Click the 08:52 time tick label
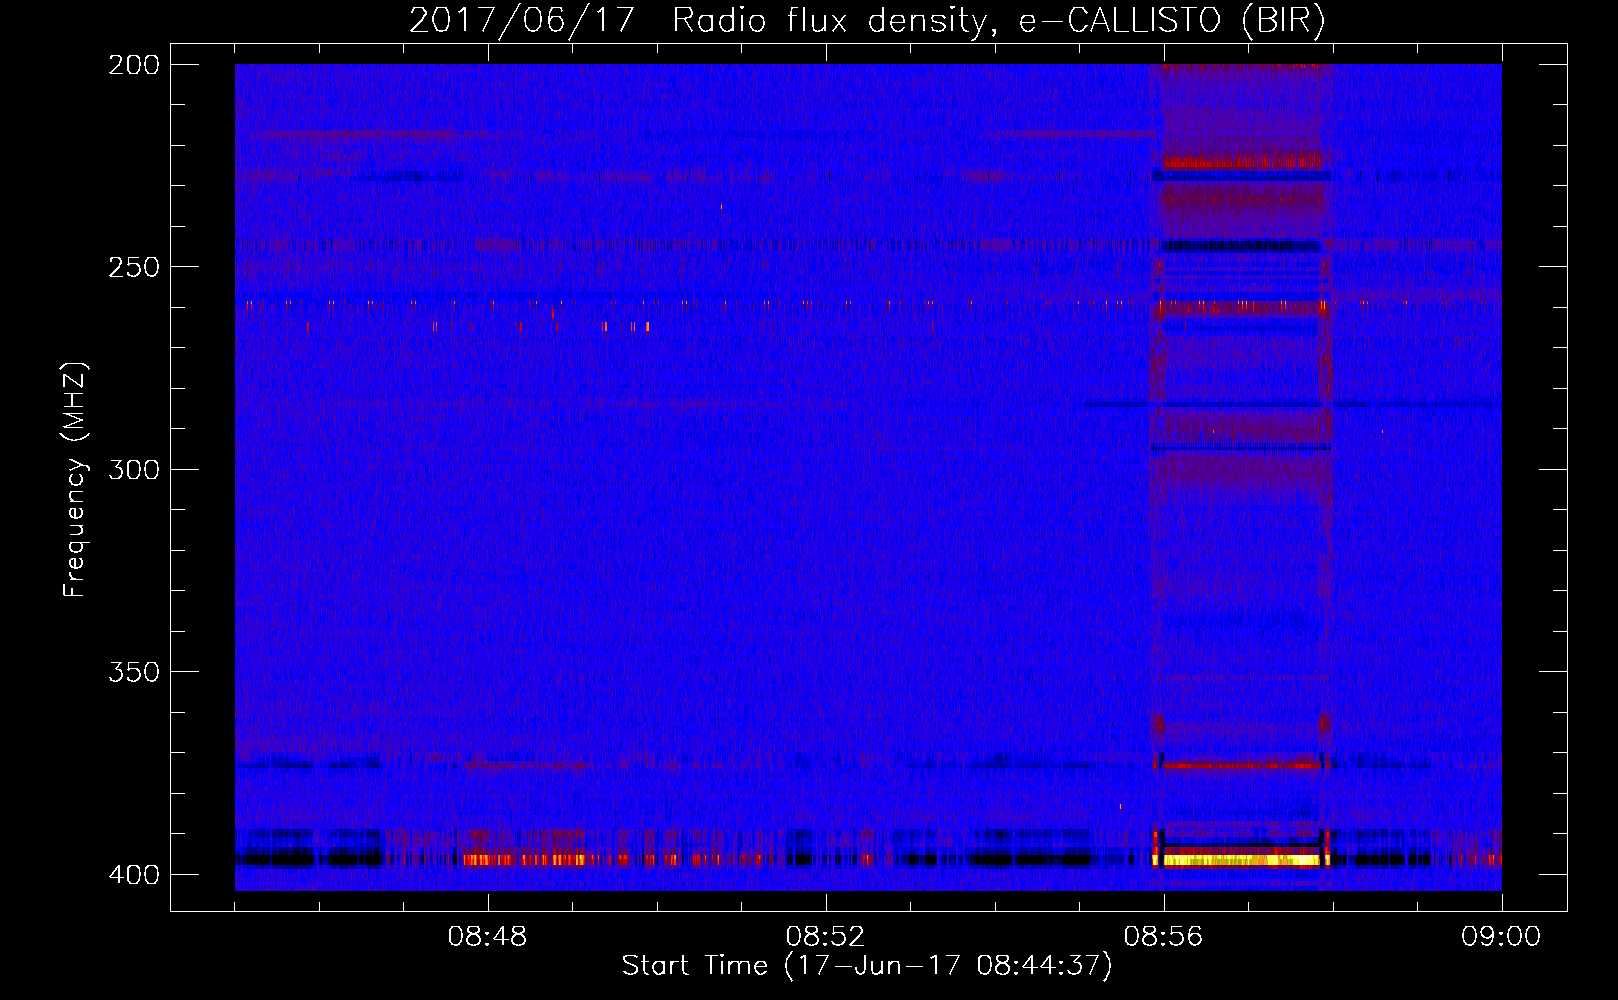1618x1000 pixels. coord(826,937)
